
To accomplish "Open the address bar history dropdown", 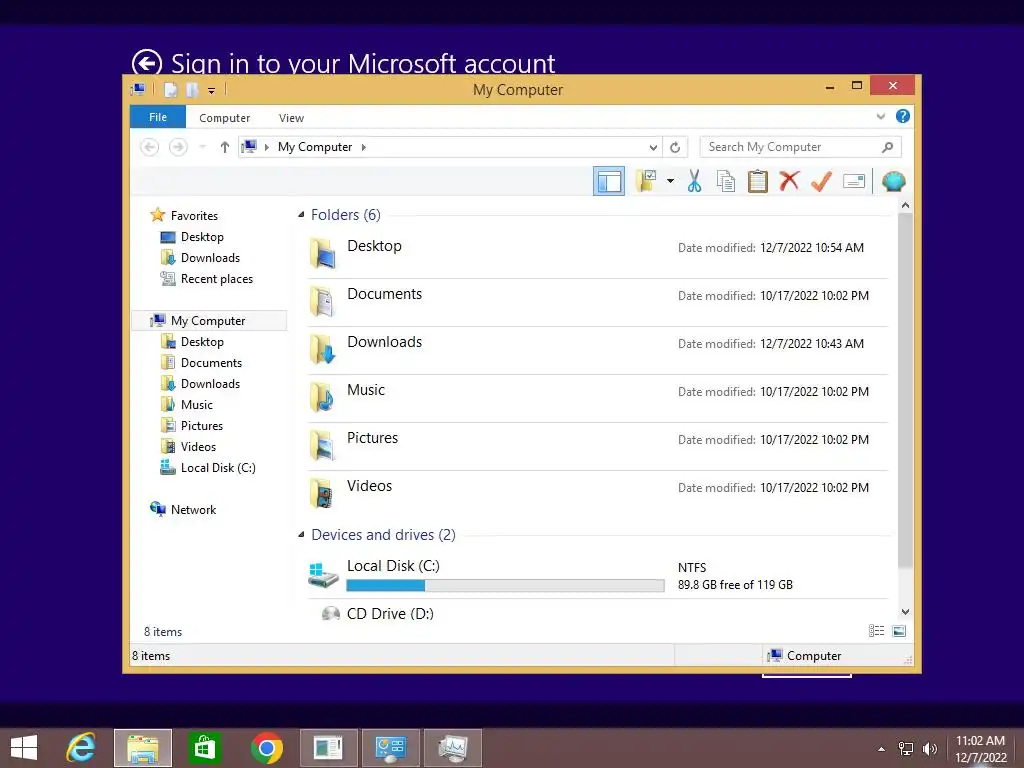I will click(653, 148).
